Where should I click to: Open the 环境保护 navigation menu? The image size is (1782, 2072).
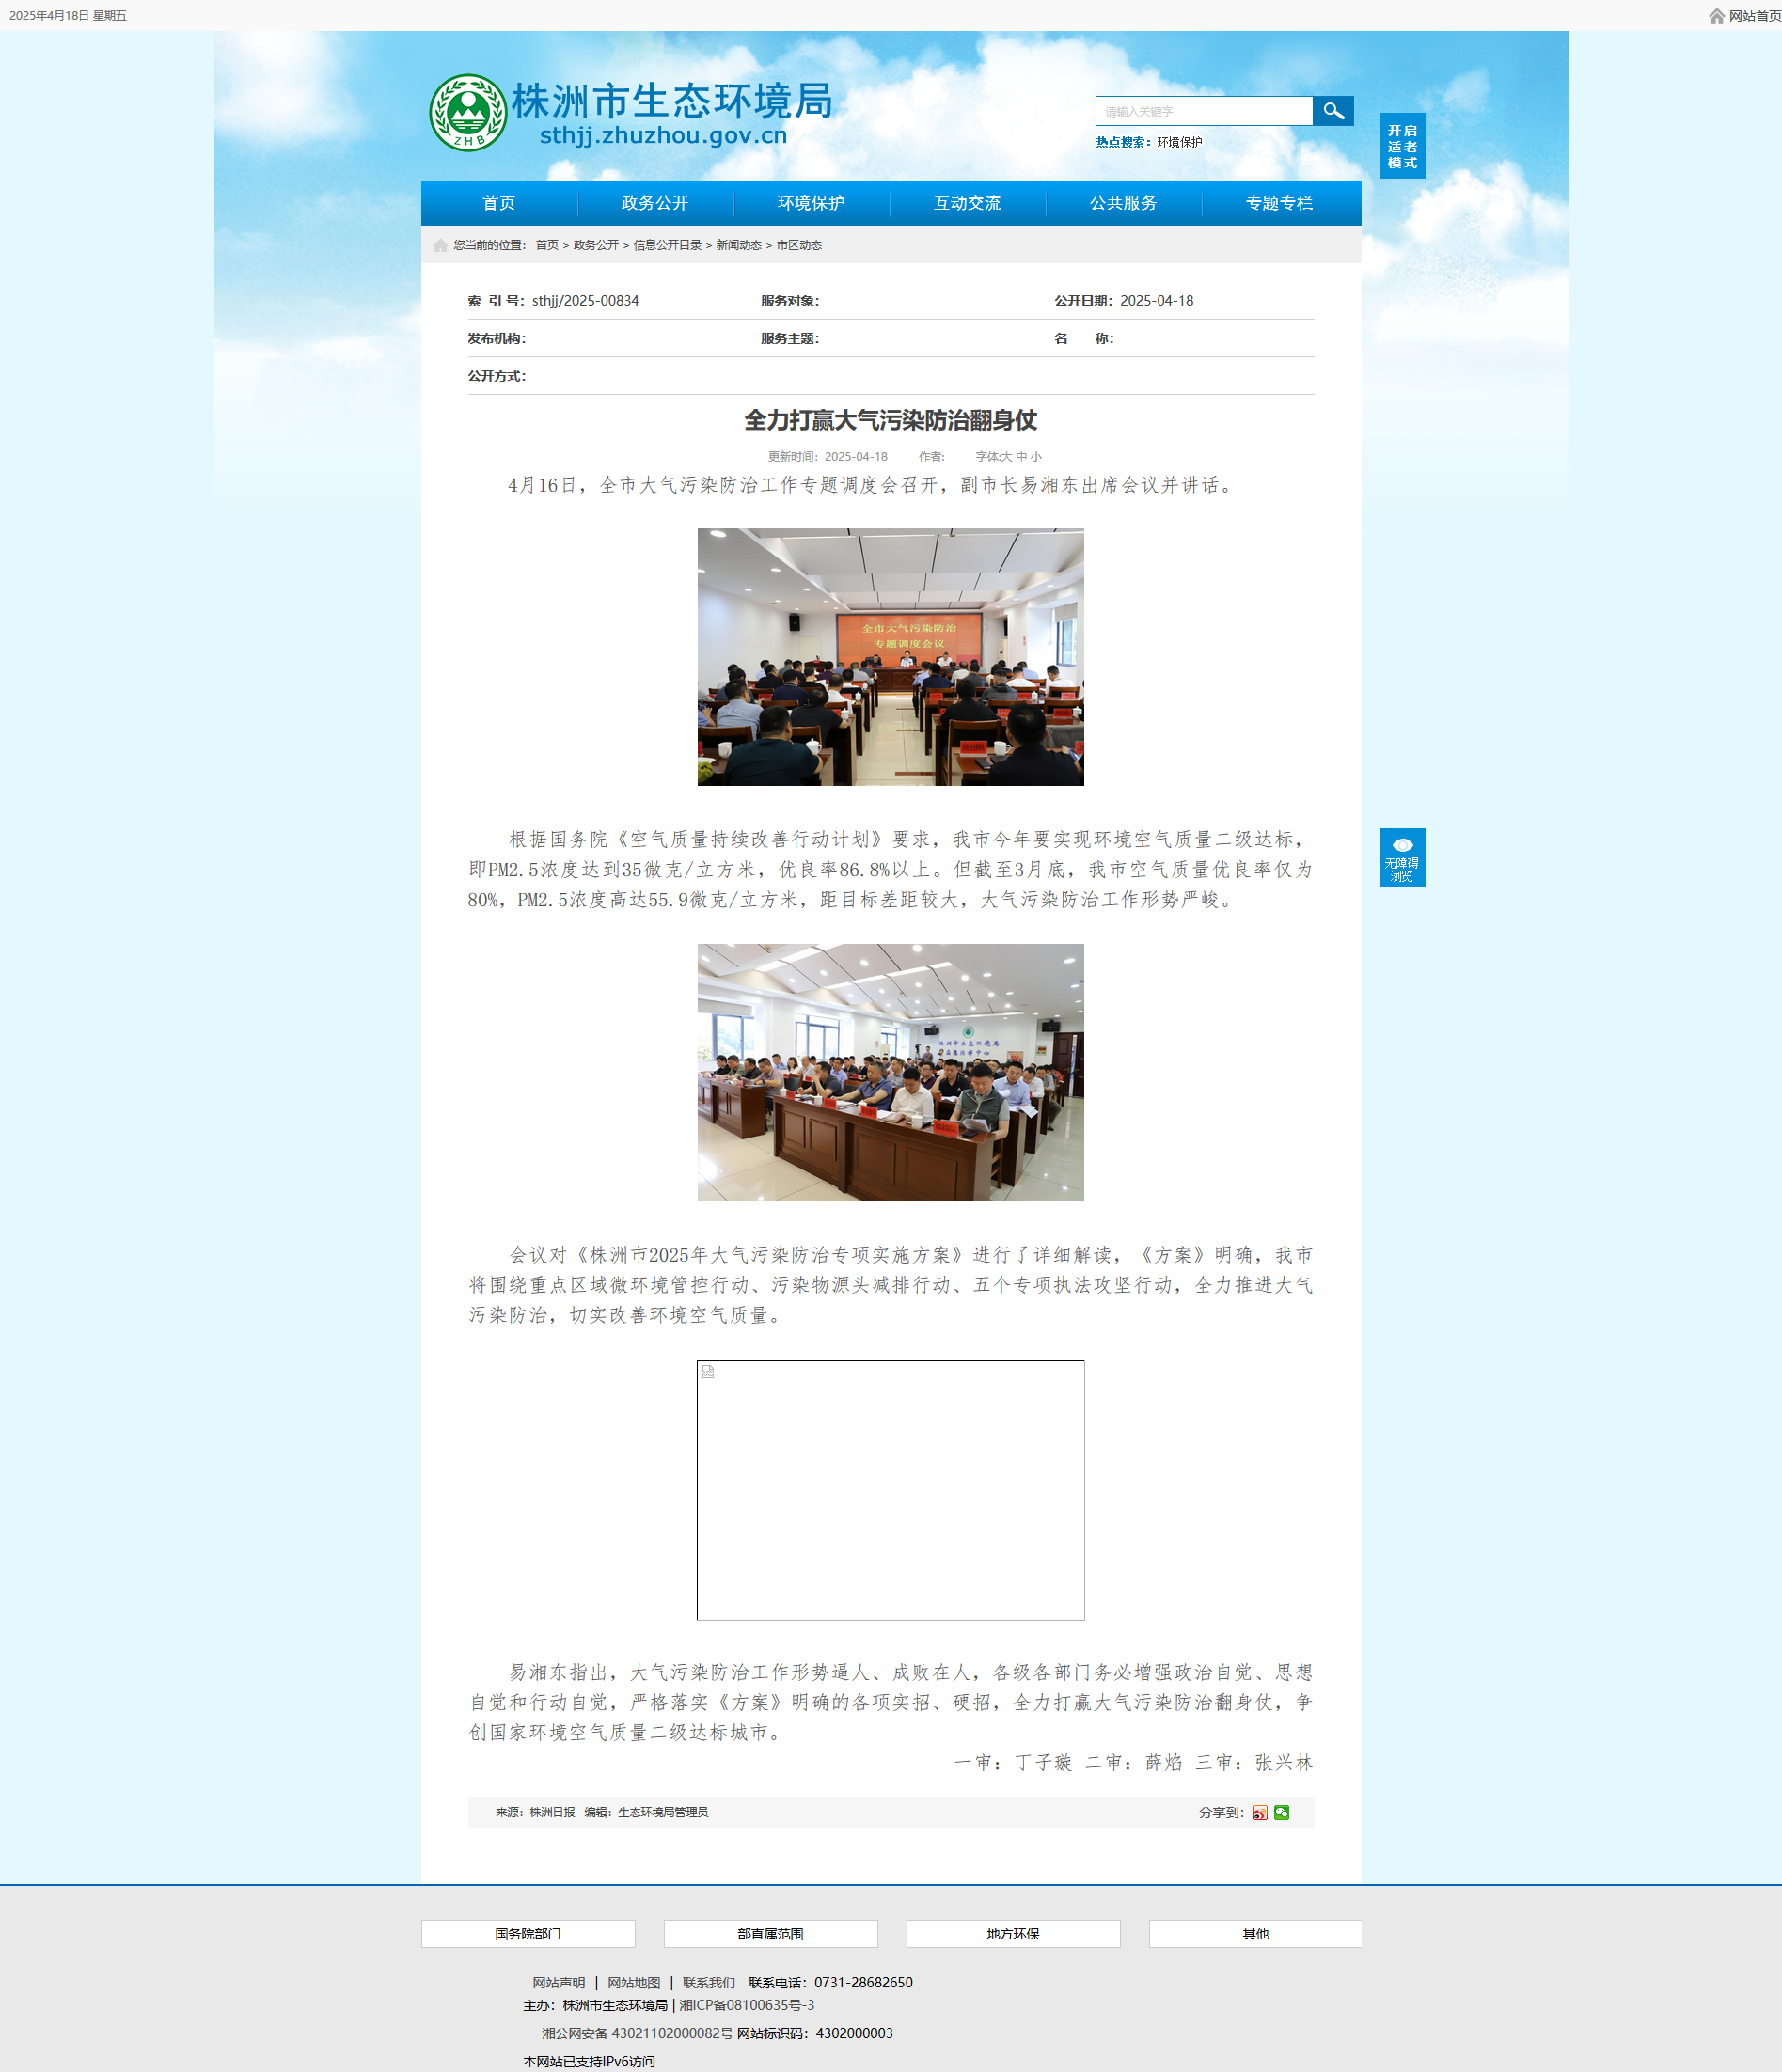811,203
